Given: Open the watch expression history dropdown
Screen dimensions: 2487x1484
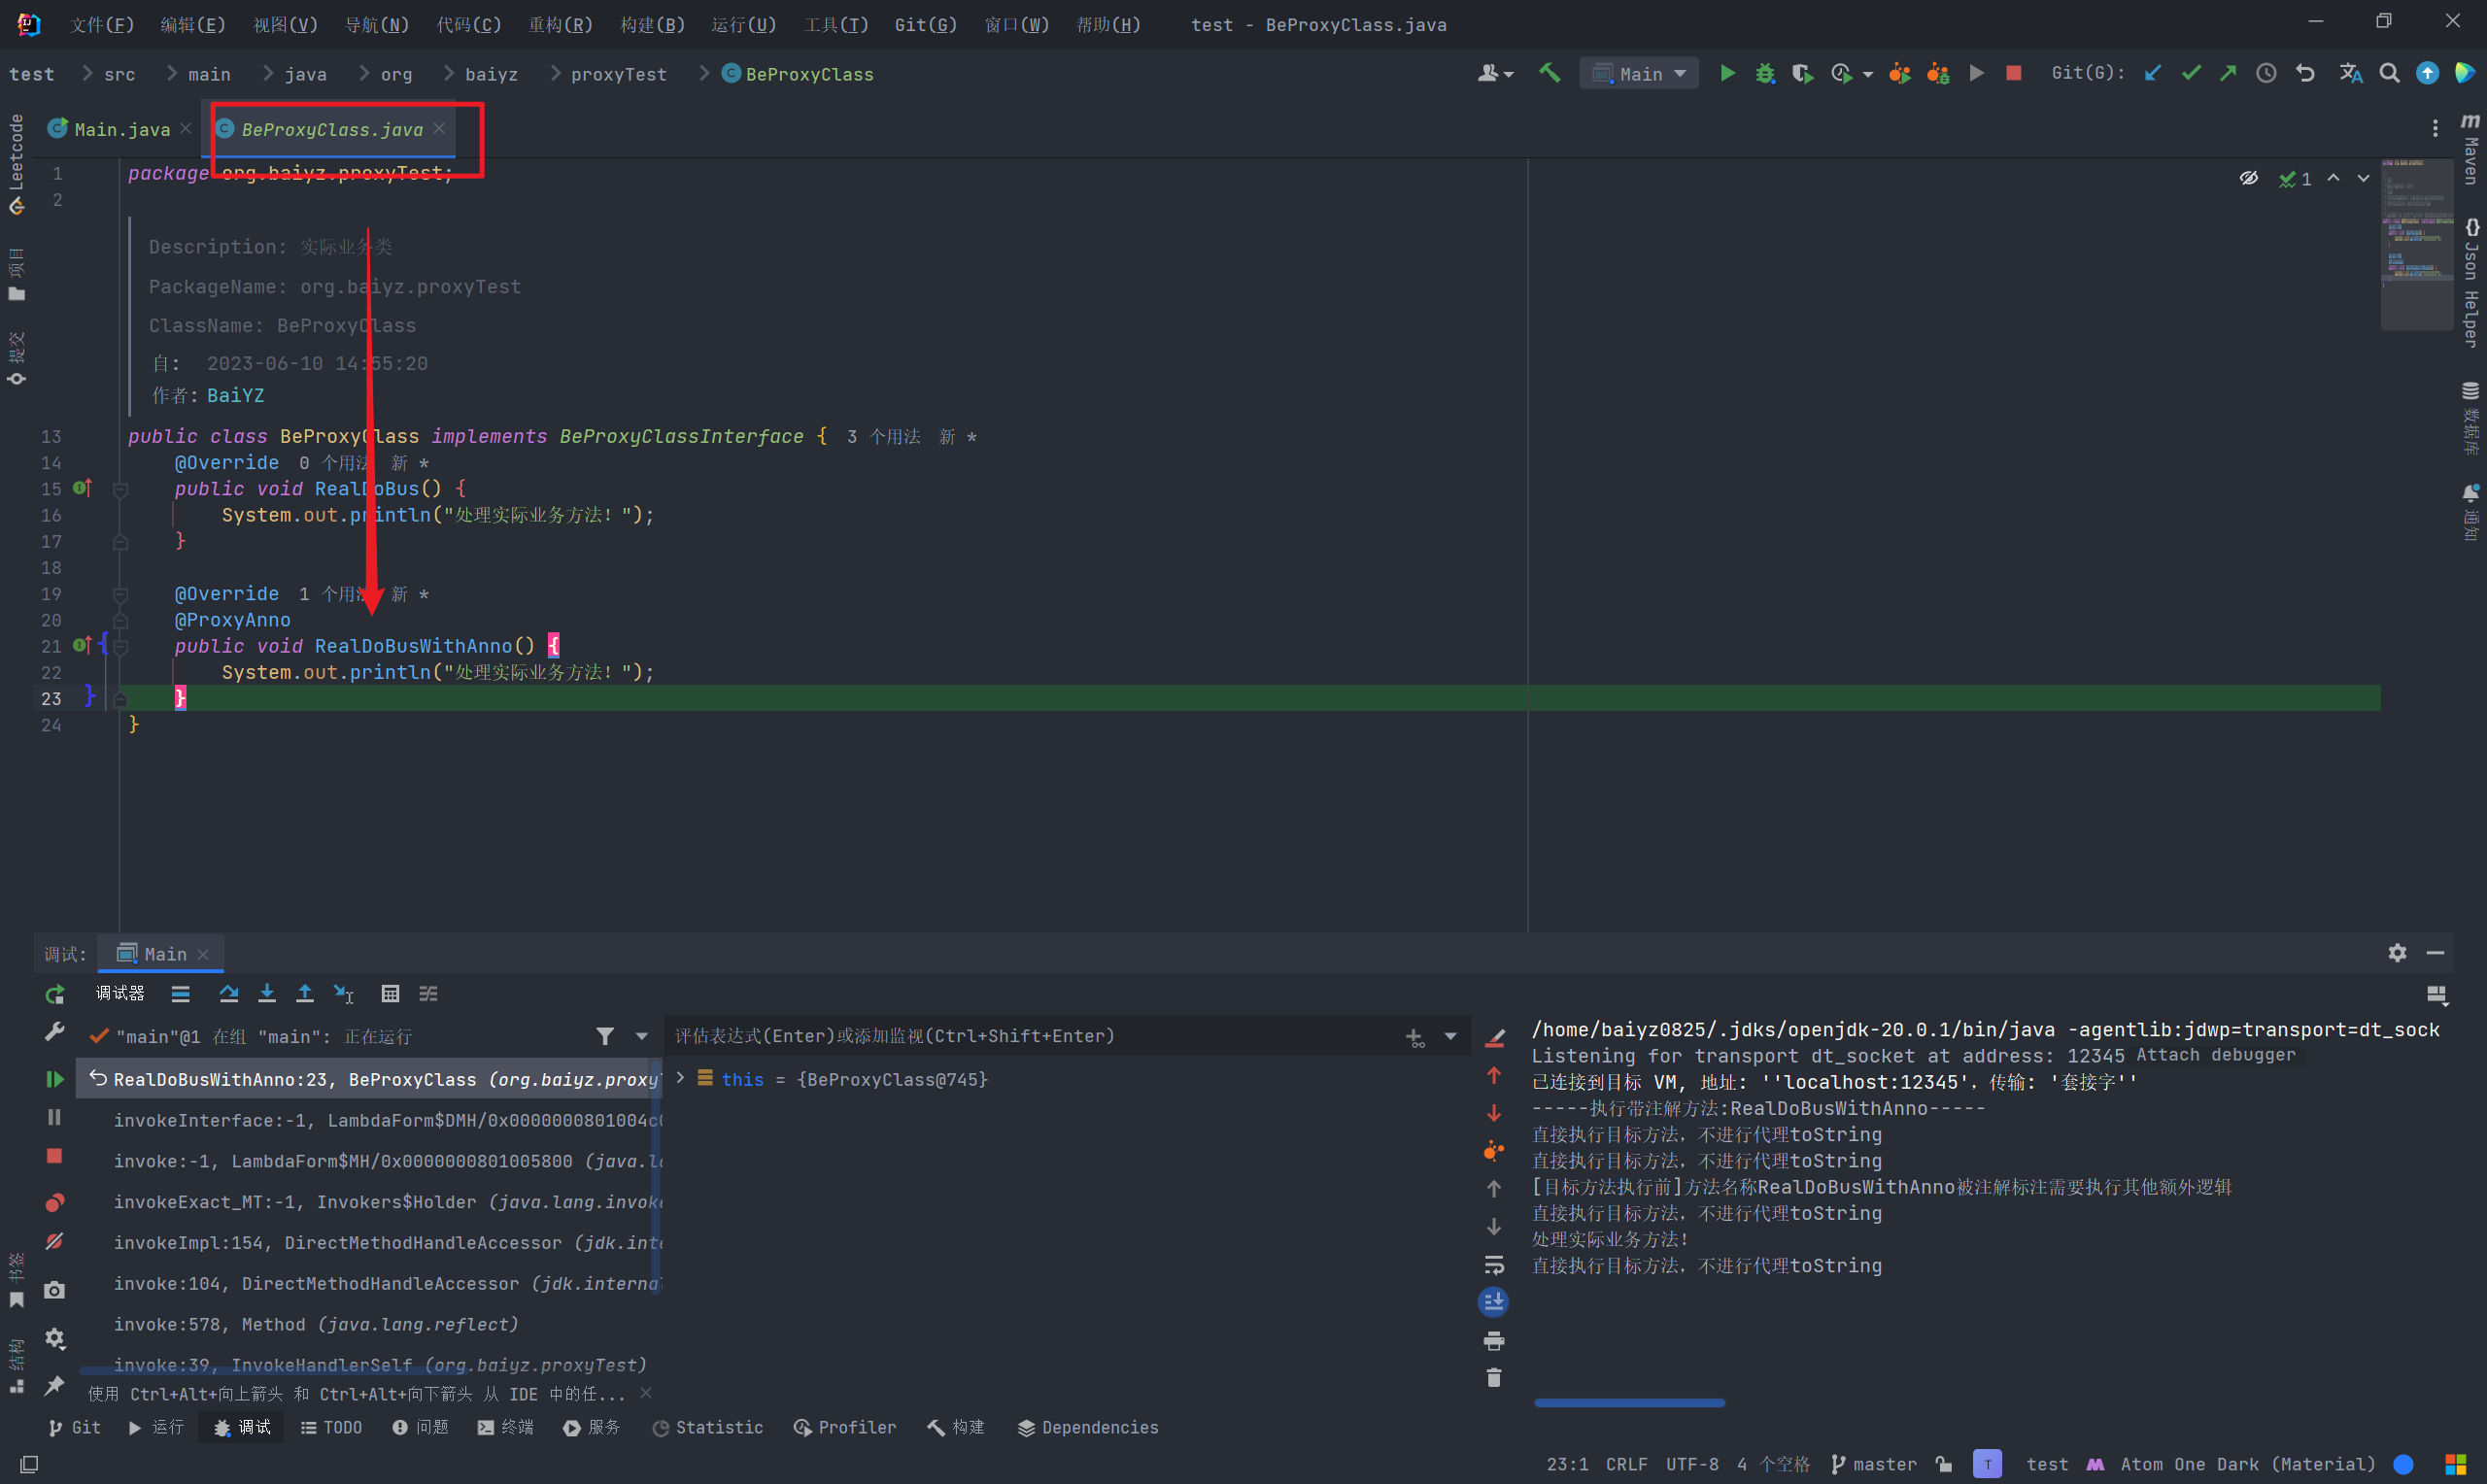Looking at the screenshot, I should [1451, 1036].
